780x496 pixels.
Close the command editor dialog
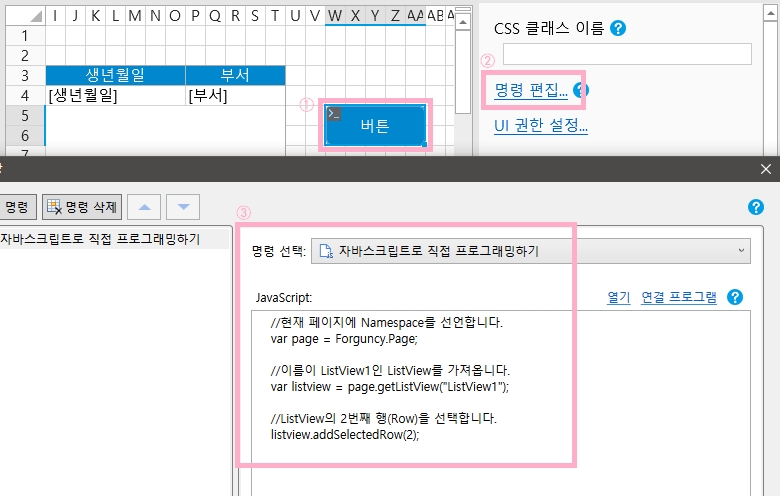(766, 170)
